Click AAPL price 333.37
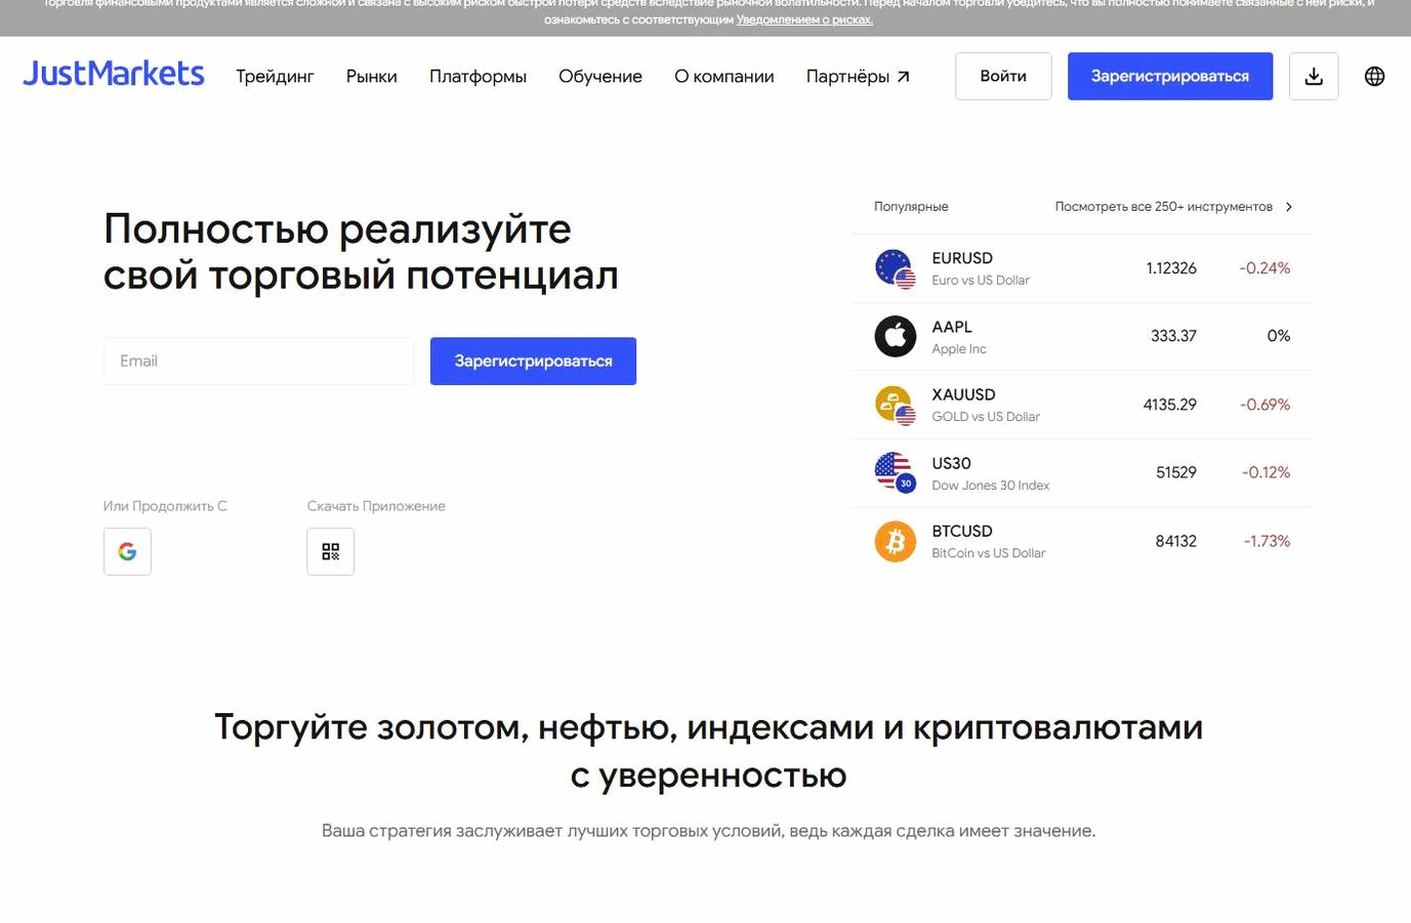The width and height of the screenshot is (1411, 923). [x=1173, y=336]
